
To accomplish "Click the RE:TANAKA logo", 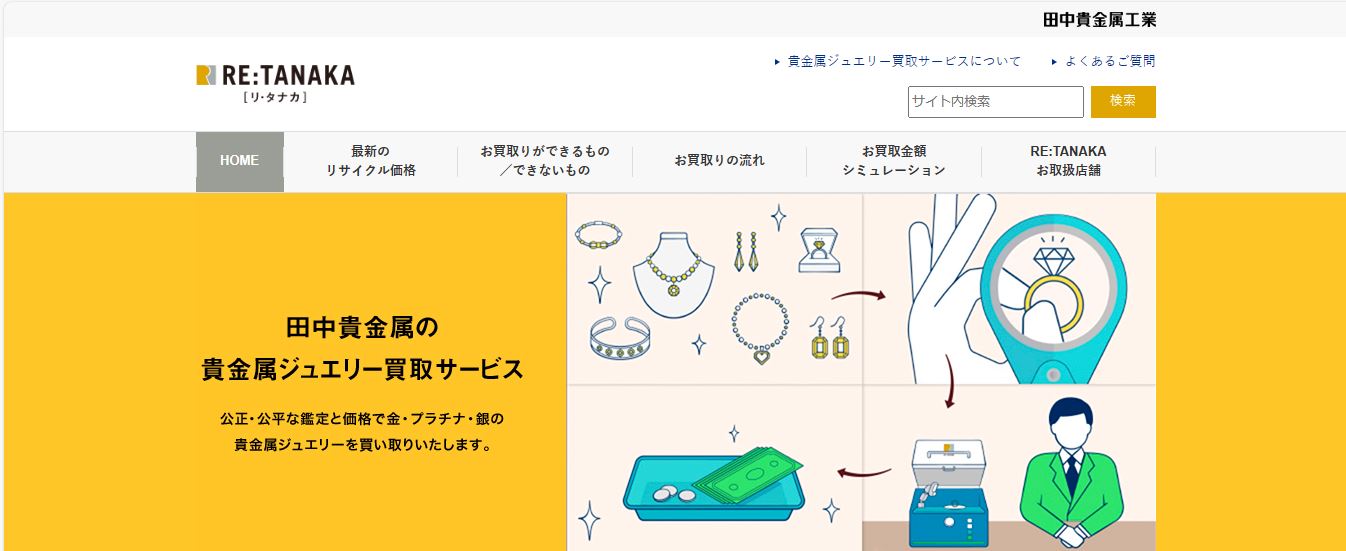I will pos(275,84).
